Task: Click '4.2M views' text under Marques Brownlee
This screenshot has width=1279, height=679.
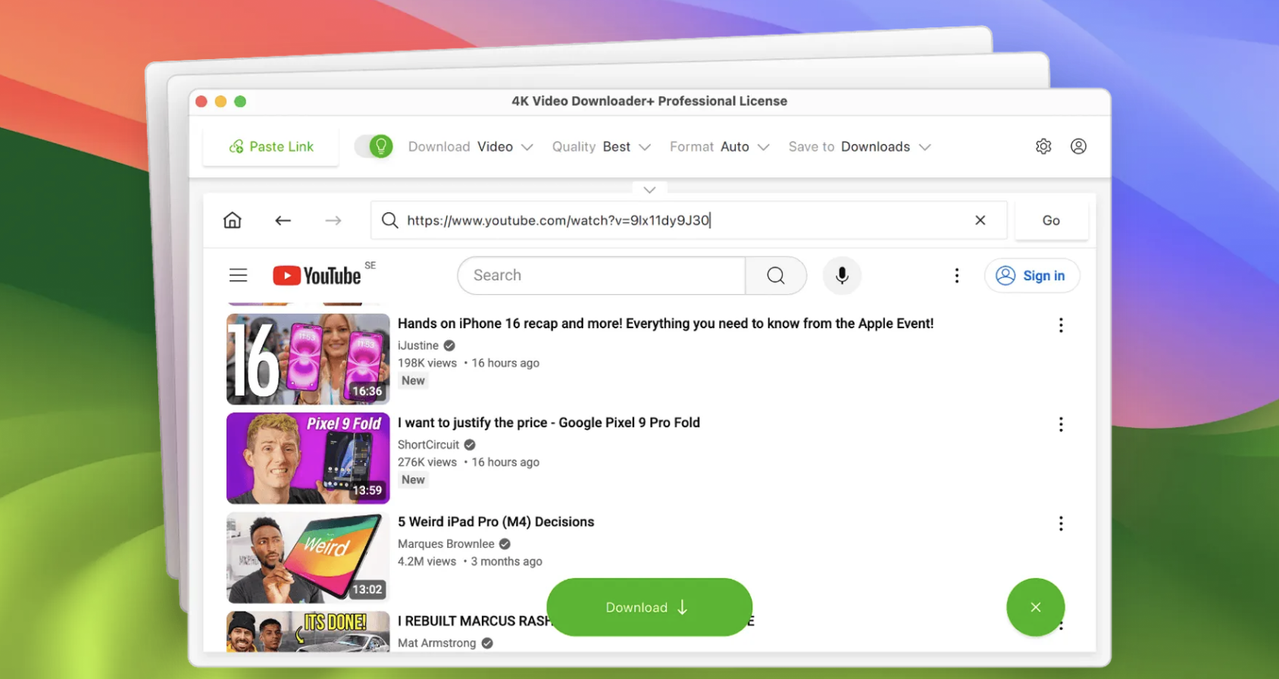Action: pyautogui.click(x=427, y=561)
